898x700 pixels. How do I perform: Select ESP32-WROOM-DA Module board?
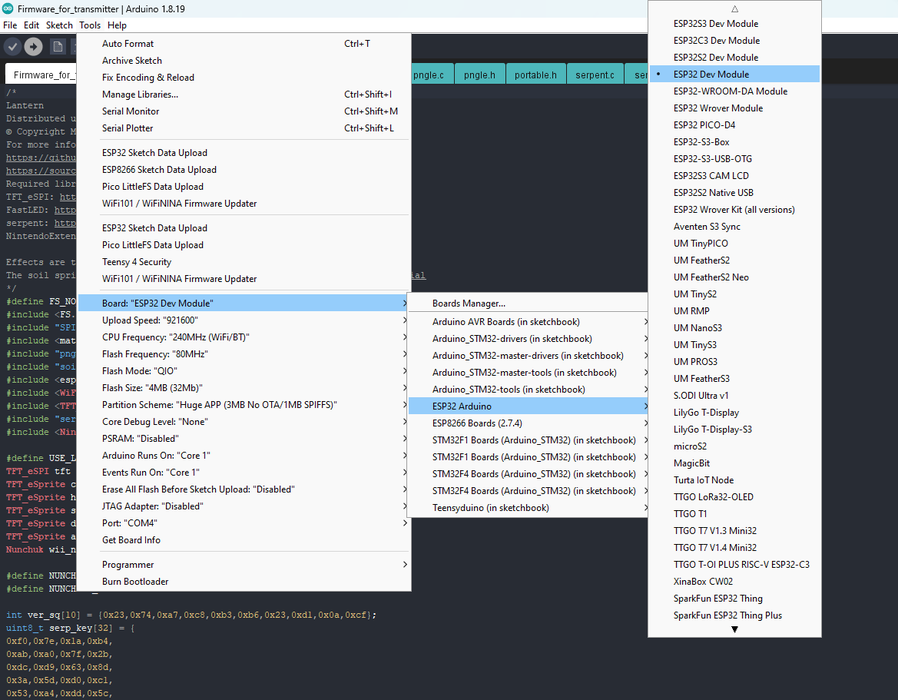tap(734, 91)
